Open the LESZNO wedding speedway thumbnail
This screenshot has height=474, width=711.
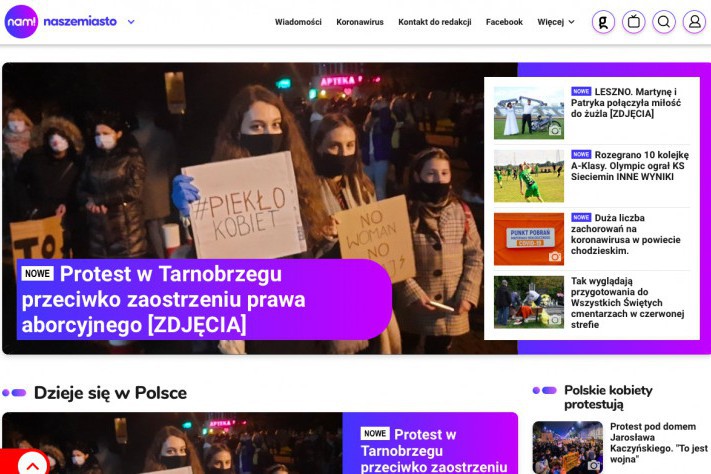(529, 112)
